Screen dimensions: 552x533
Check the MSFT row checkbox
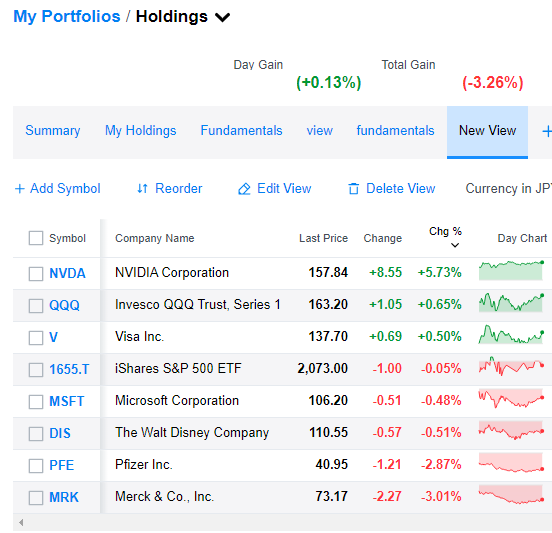tap(36, 402)
